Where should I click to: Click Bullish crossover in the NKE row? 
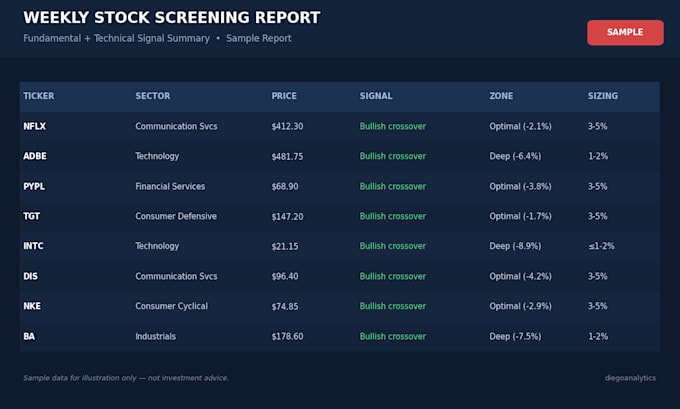pyautogui.click(x=393, y=306)
